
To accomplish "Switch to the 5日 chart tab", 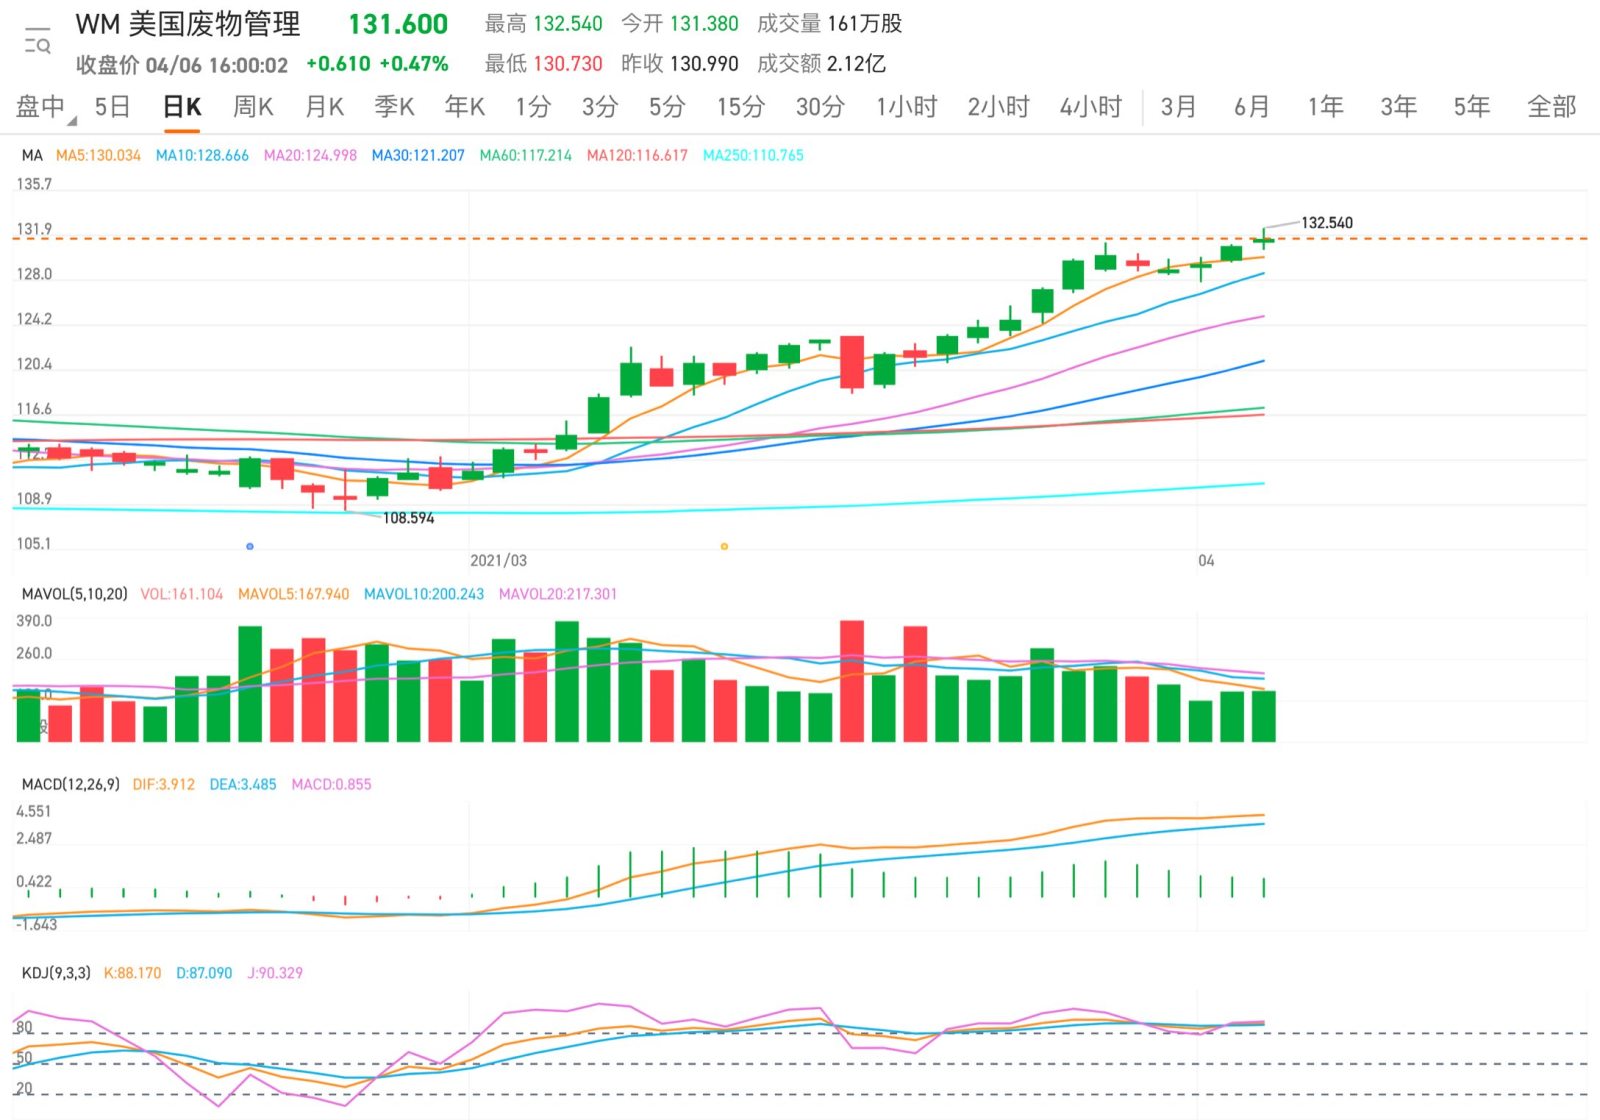I will (112, 107).
